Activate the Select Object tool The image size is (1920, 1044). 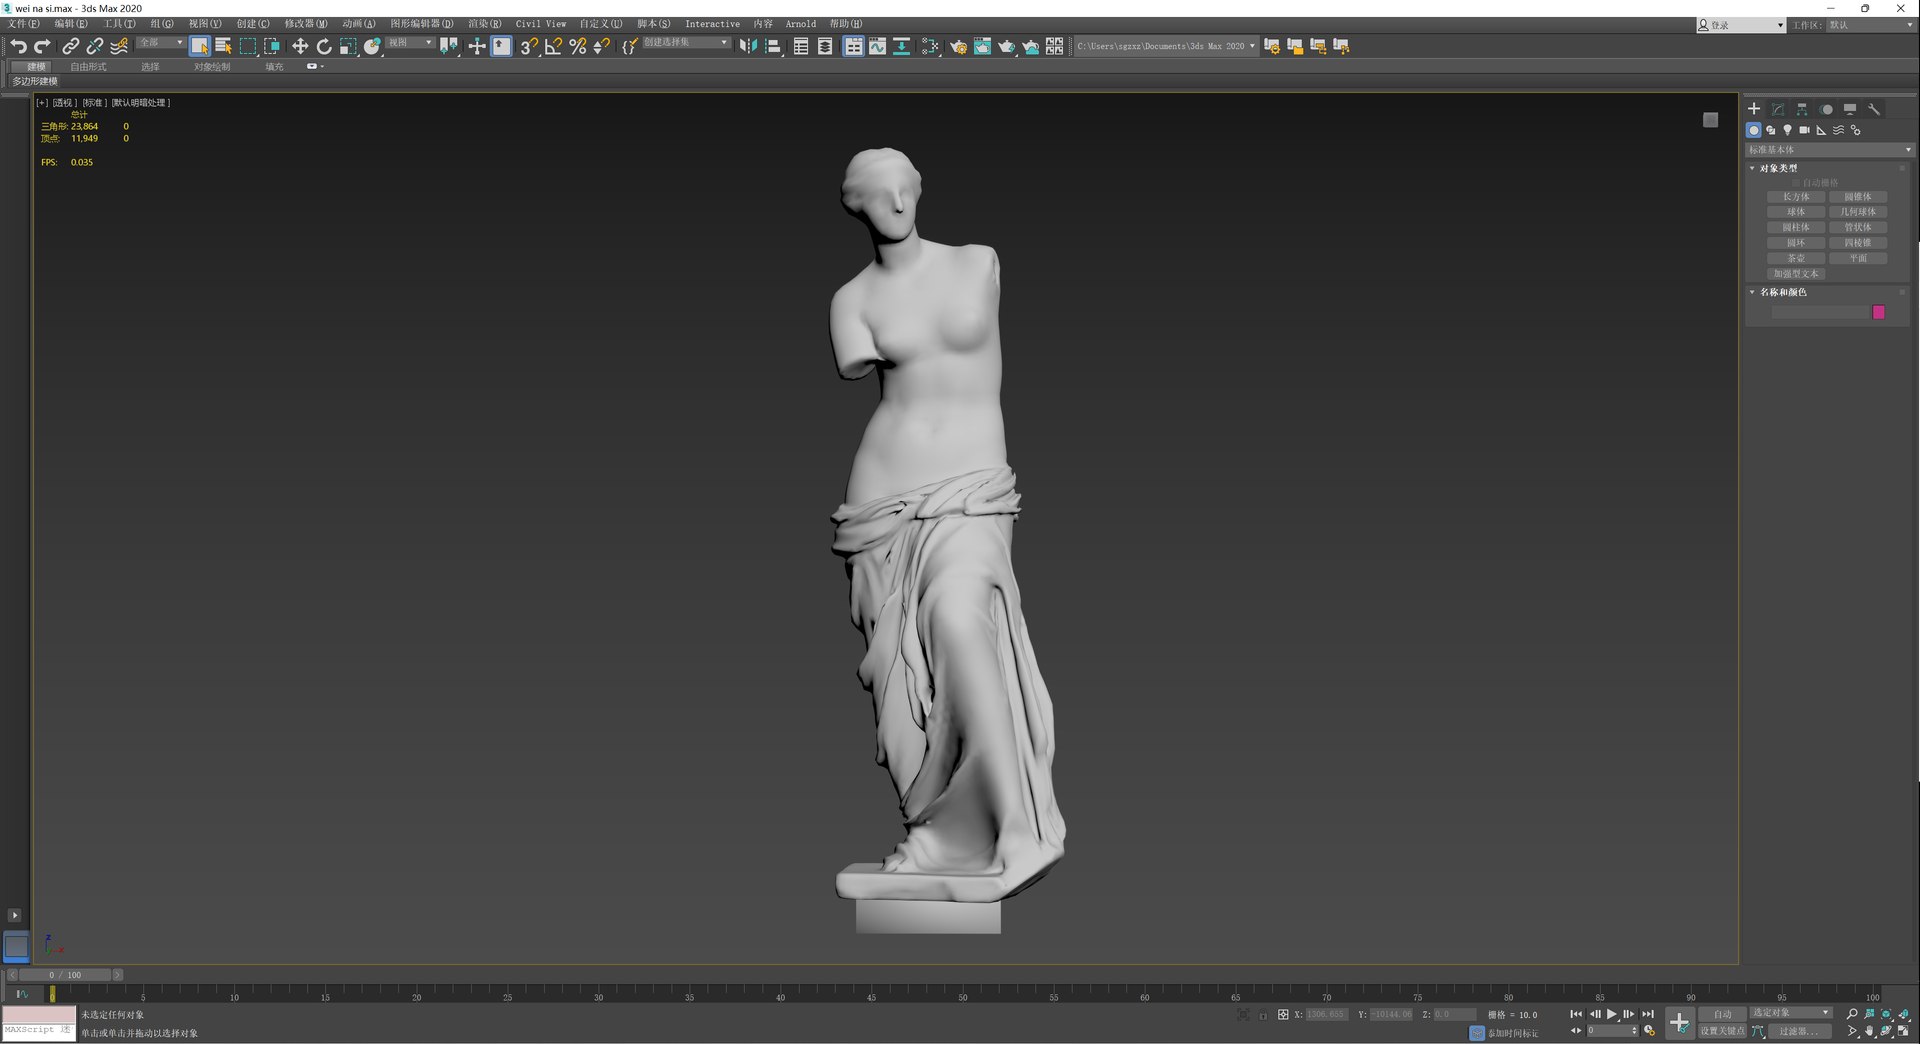tap(199, 46)
